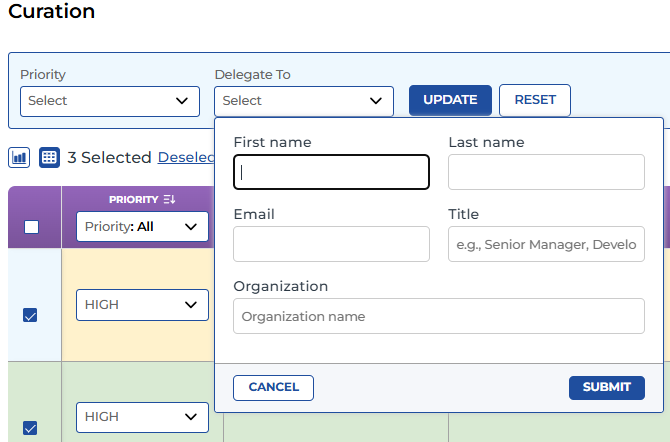Expand the 'Priority: All' filter dropdown
670x442 pixels.
(x=142, y=227)
